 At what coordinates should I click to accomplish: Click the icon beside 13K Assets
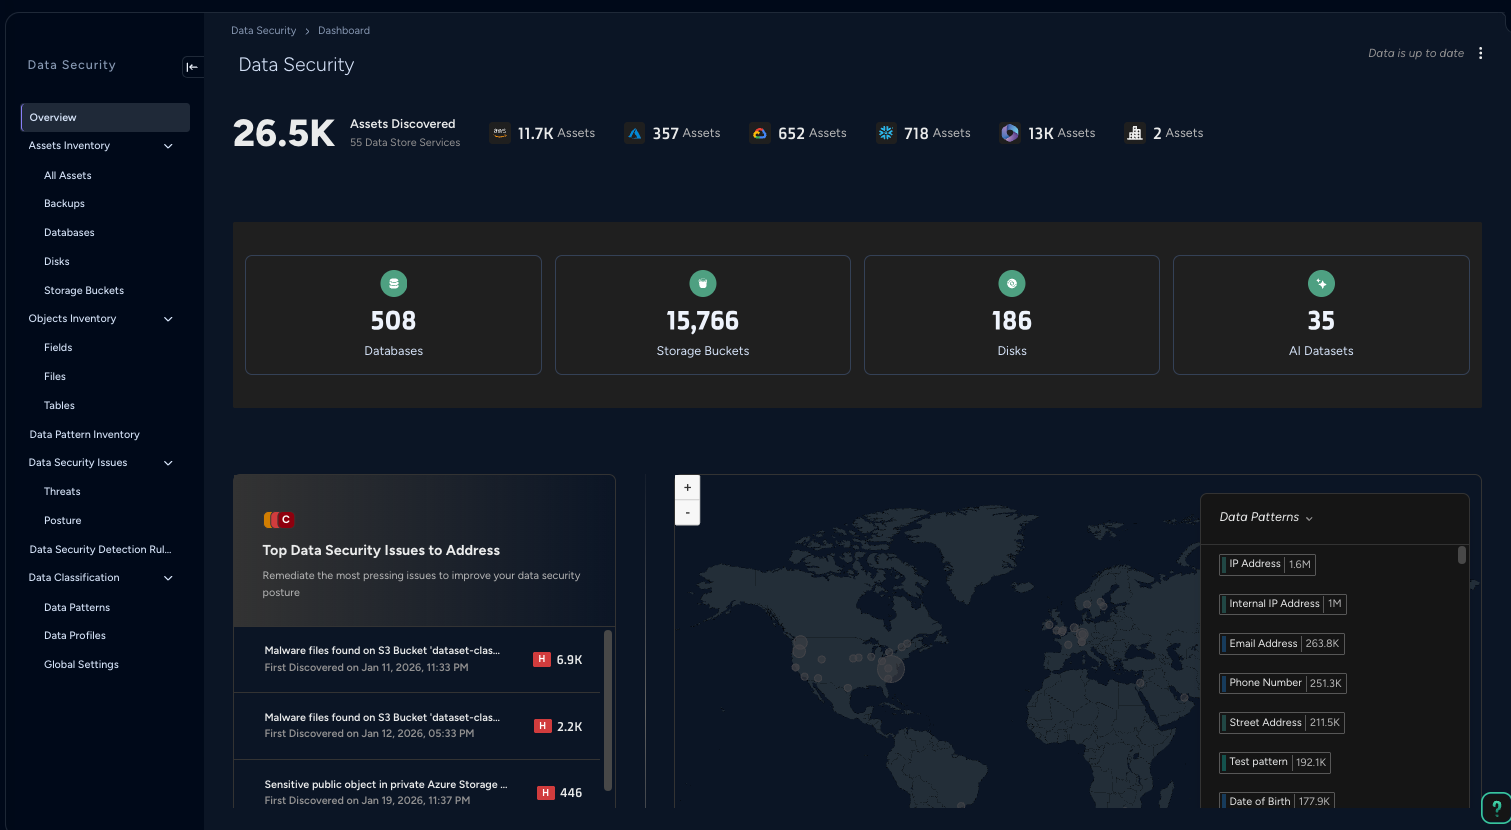1010,133
